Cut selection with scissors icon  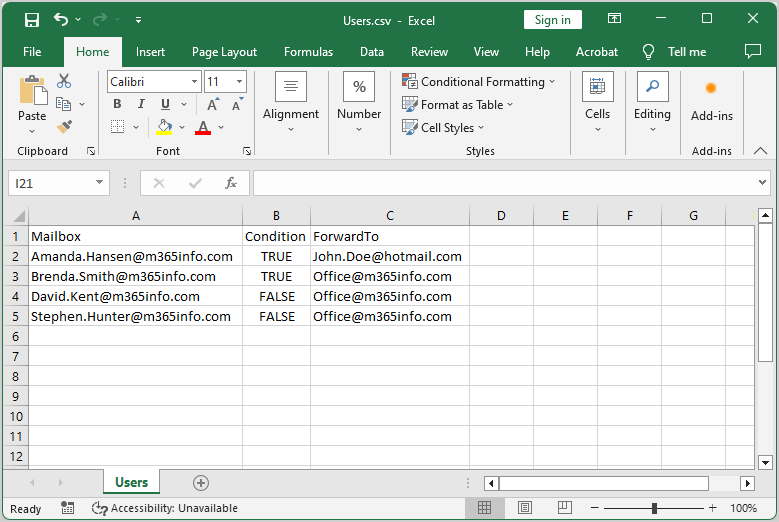[64, 81]
